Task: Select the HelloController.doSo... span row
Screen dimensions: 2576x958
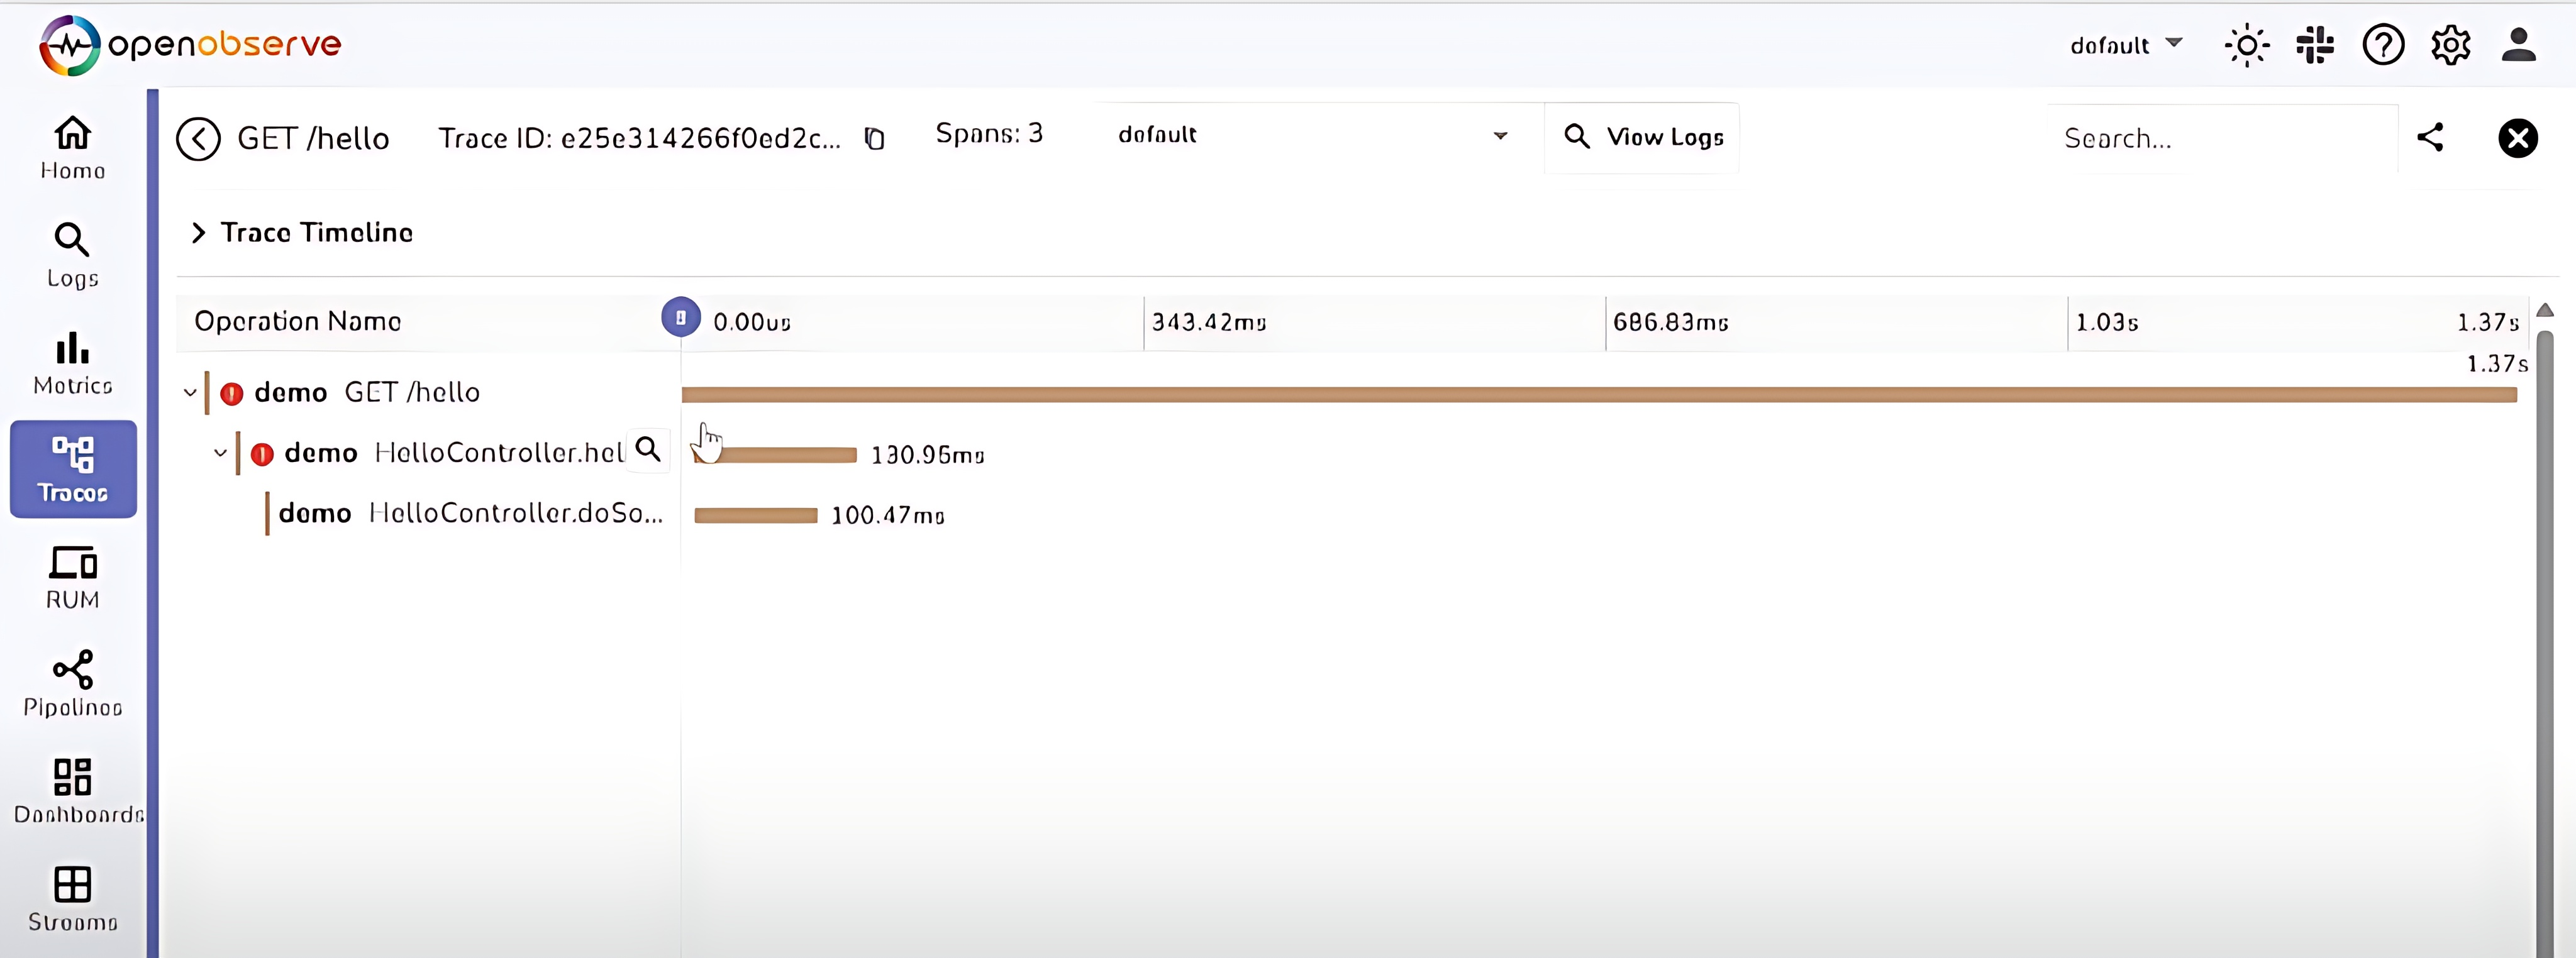Action: (x=470, y=513)
